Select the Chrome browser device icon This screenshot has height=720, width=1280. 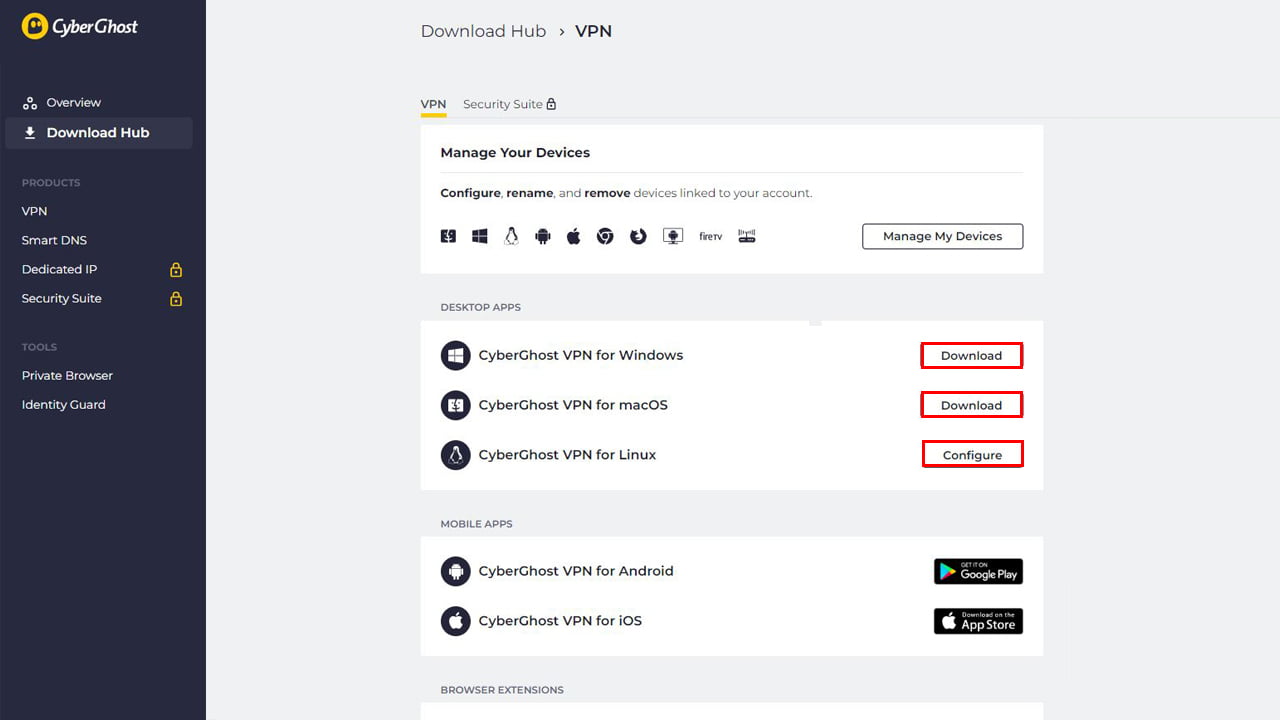pyautogui.click(x=605, y=236)
